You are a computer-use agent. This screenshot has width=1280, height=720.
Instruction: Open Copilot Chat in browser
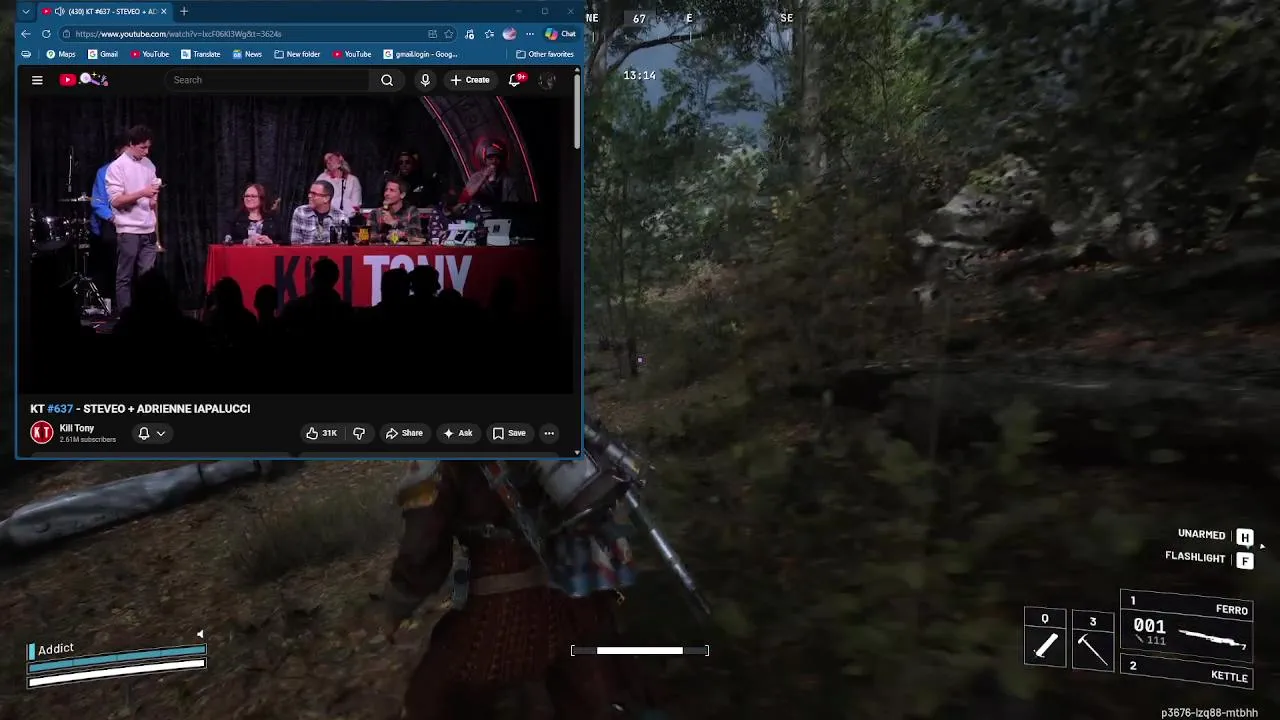pos(560,34)
